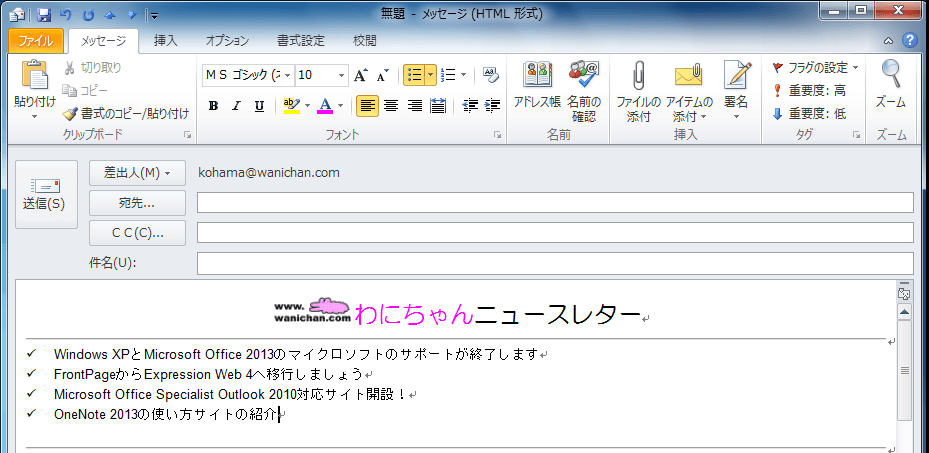Viewport: 929px width, 453px height.
Task: Set 重要度: 高 high importance
Action: 809,91
